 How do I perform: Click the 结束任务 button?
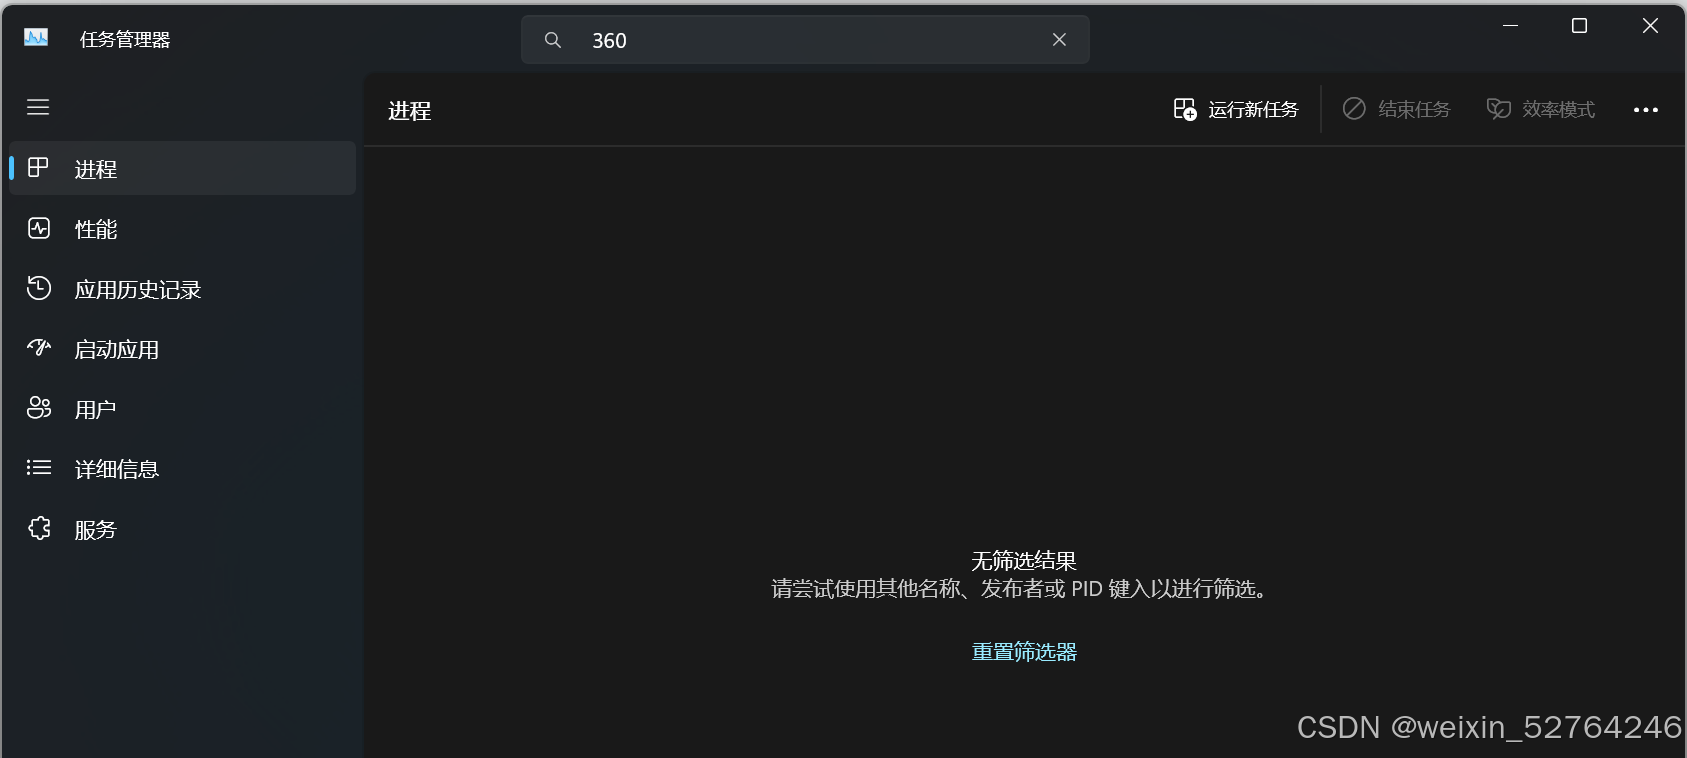(x=1396, y=109)
